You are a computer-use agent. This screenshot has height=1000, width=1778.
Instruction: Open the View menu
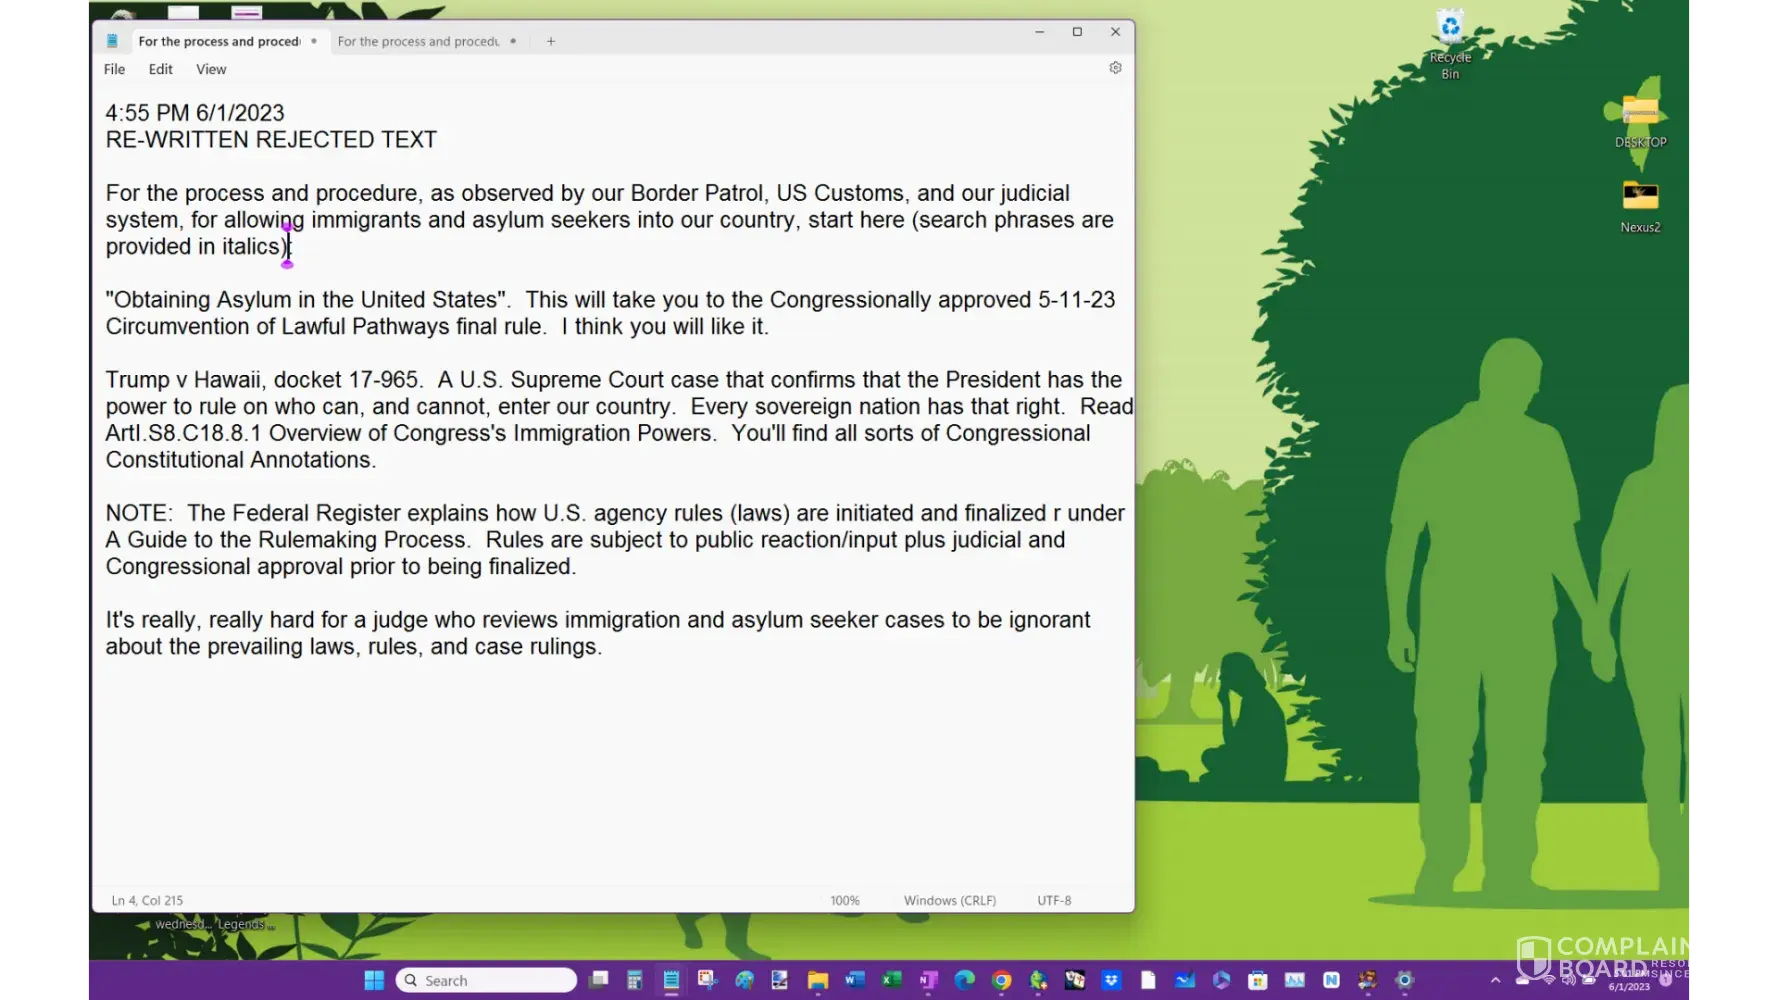coord(211,69)
